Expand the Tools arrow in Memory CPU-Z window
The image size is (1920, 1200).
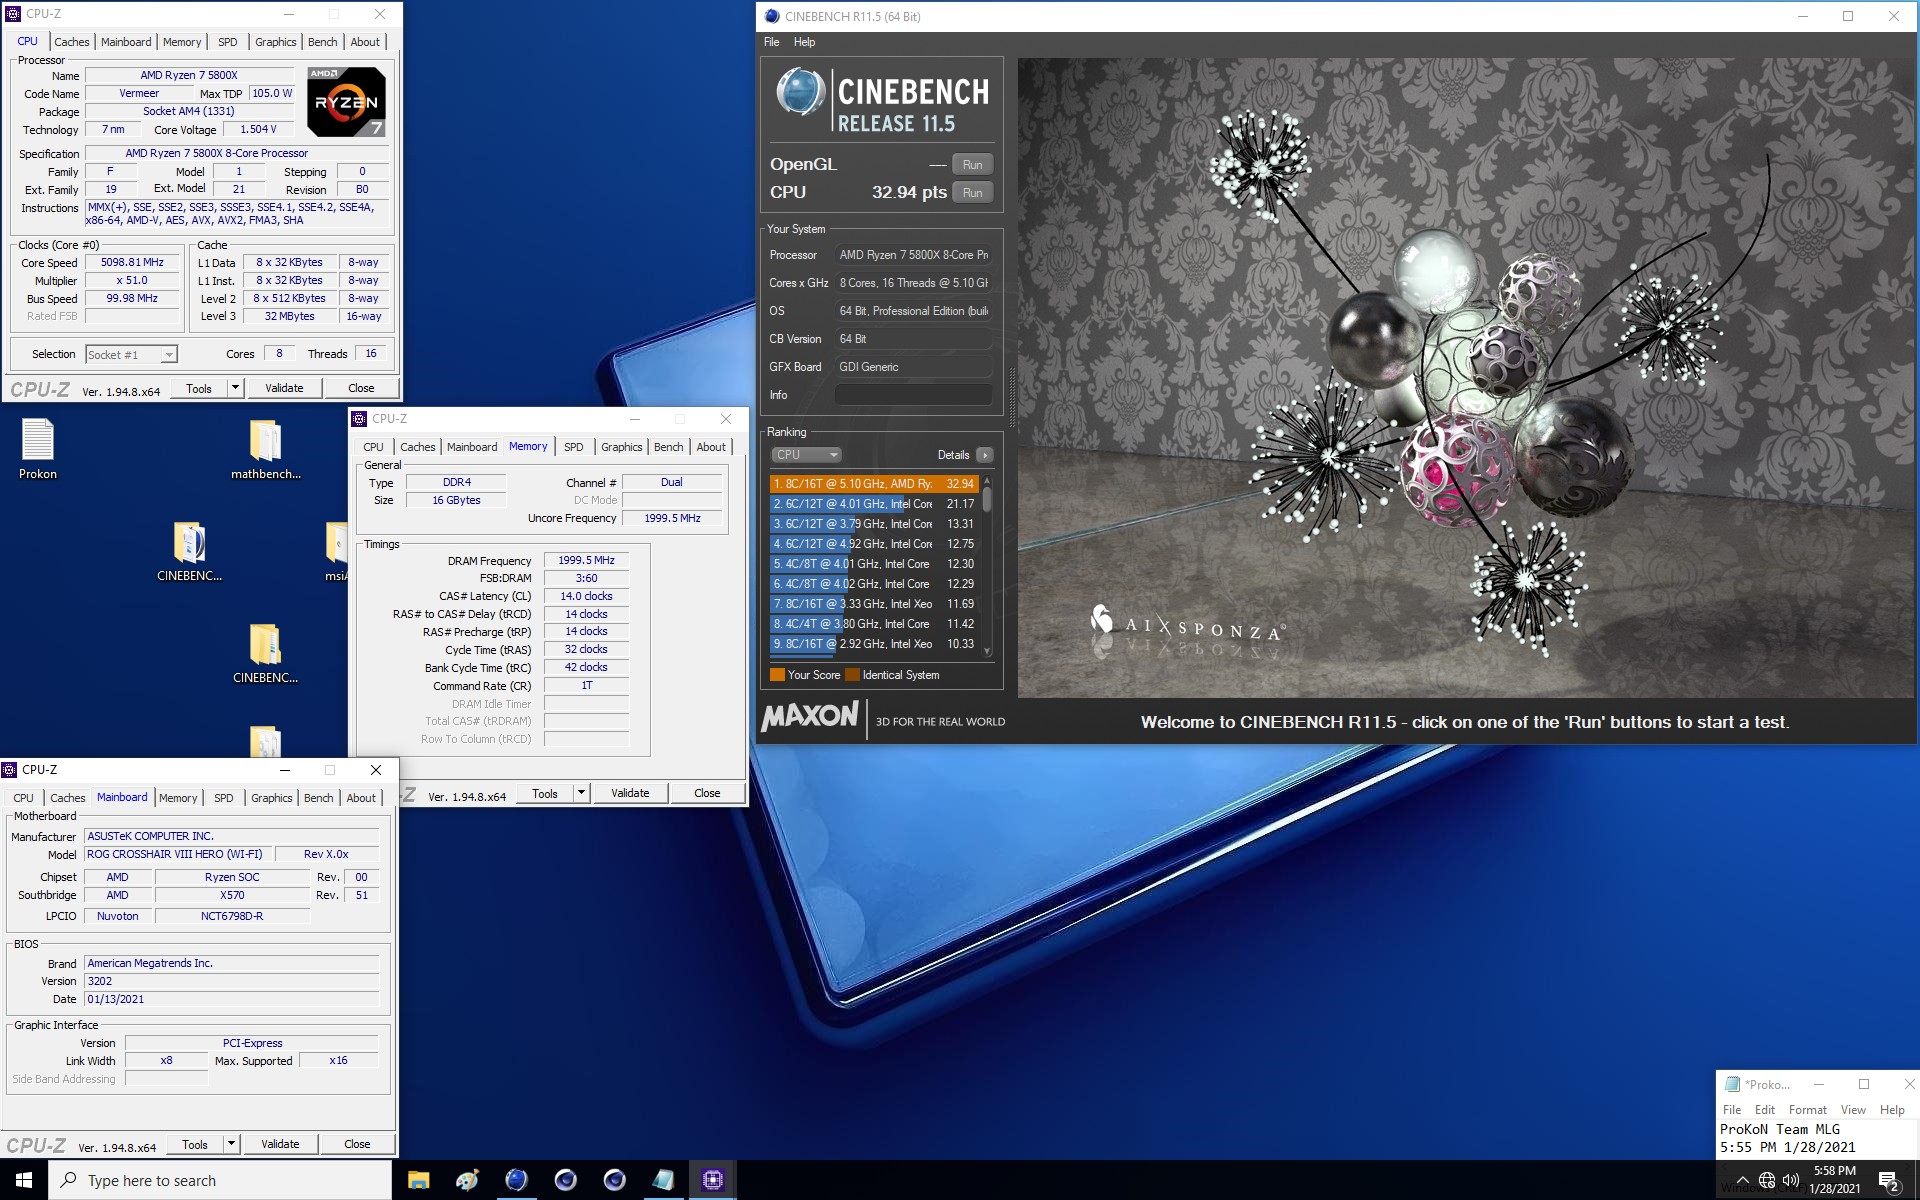[581, 793]
